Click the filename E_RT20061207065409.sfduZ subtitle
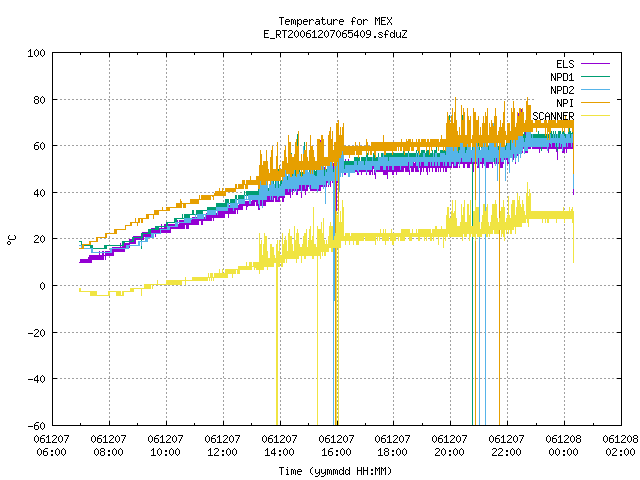640x480 pixels. [336, 34]
